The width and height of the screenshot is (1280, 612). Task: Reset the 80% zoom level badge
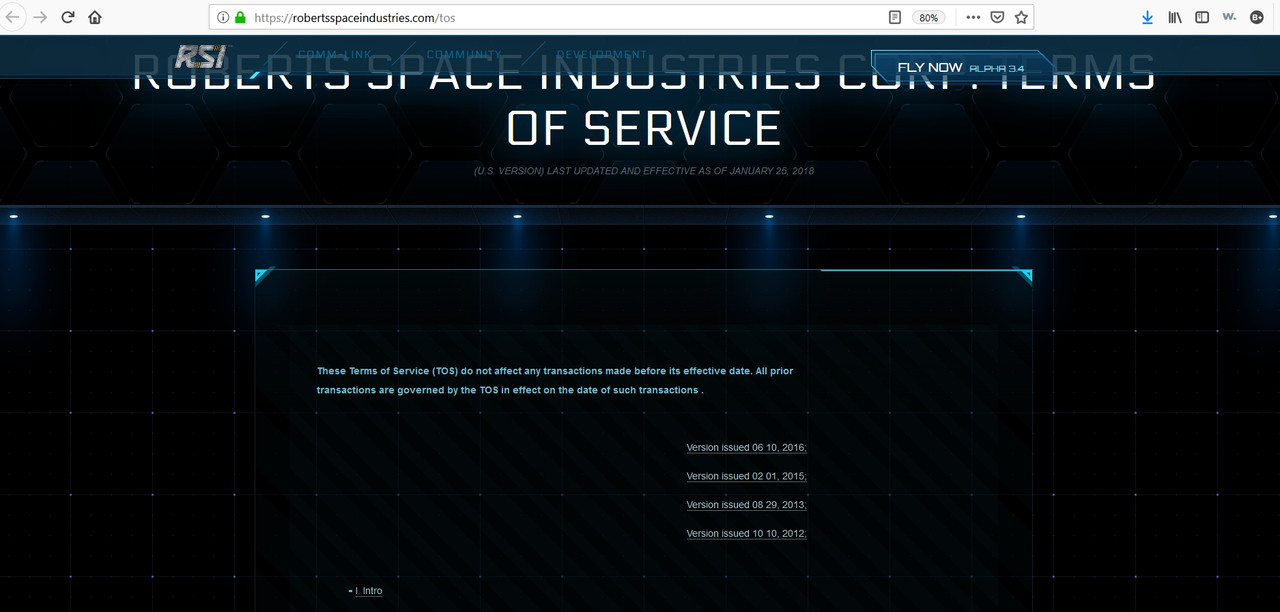click(929, 17)
